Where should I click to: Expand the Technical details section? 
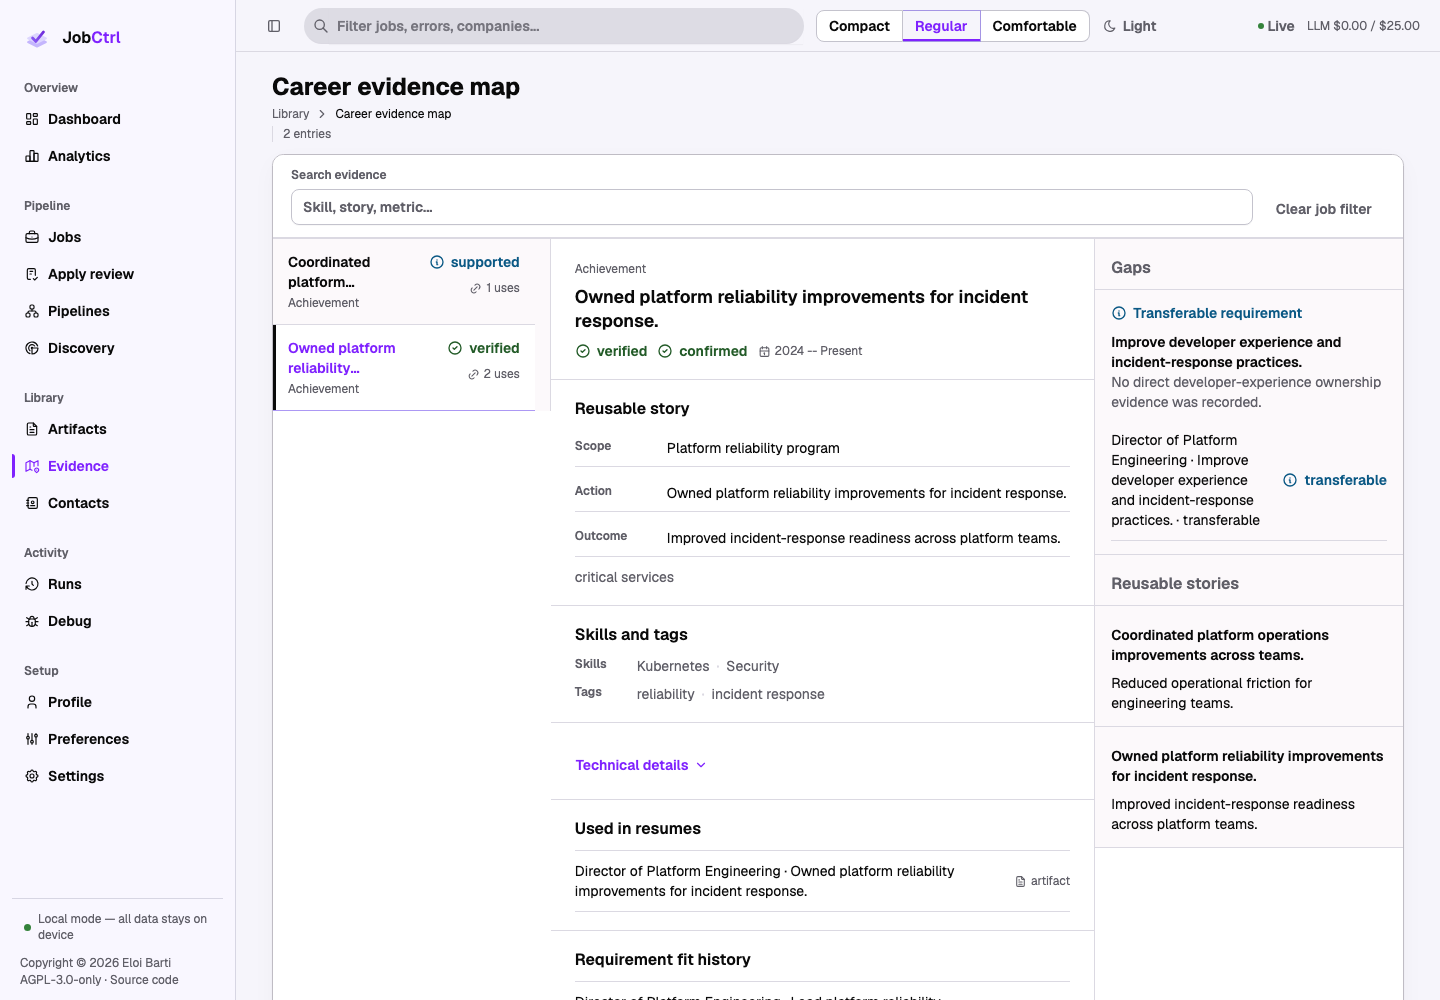tap(640, 765)
